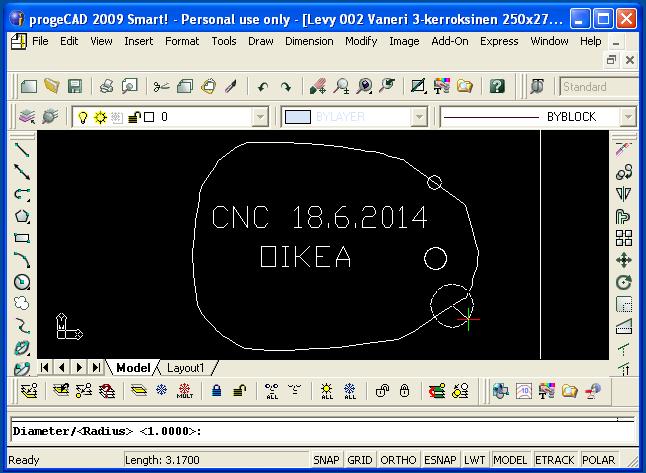Select the Rectangle drawing tool
The height and width of the screenshot is (473, 646).
tap(21, 238)
